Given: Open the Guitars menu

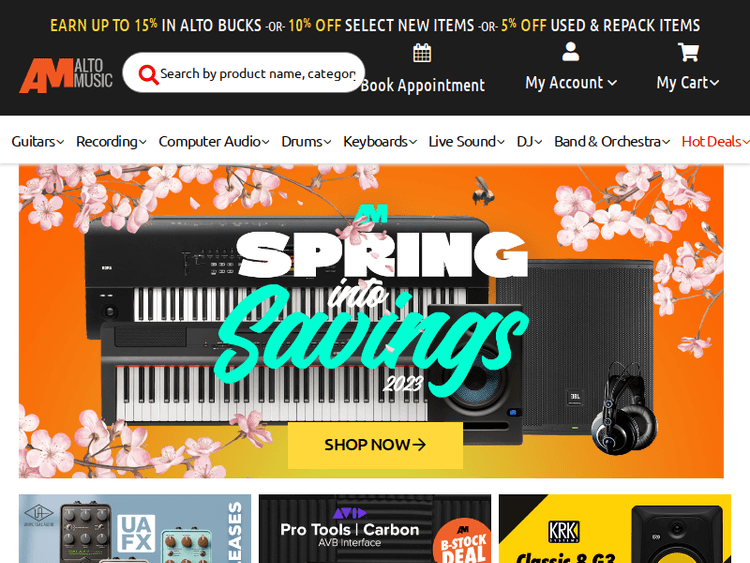Looking at the screenshot, I should (x=38, y=142).
